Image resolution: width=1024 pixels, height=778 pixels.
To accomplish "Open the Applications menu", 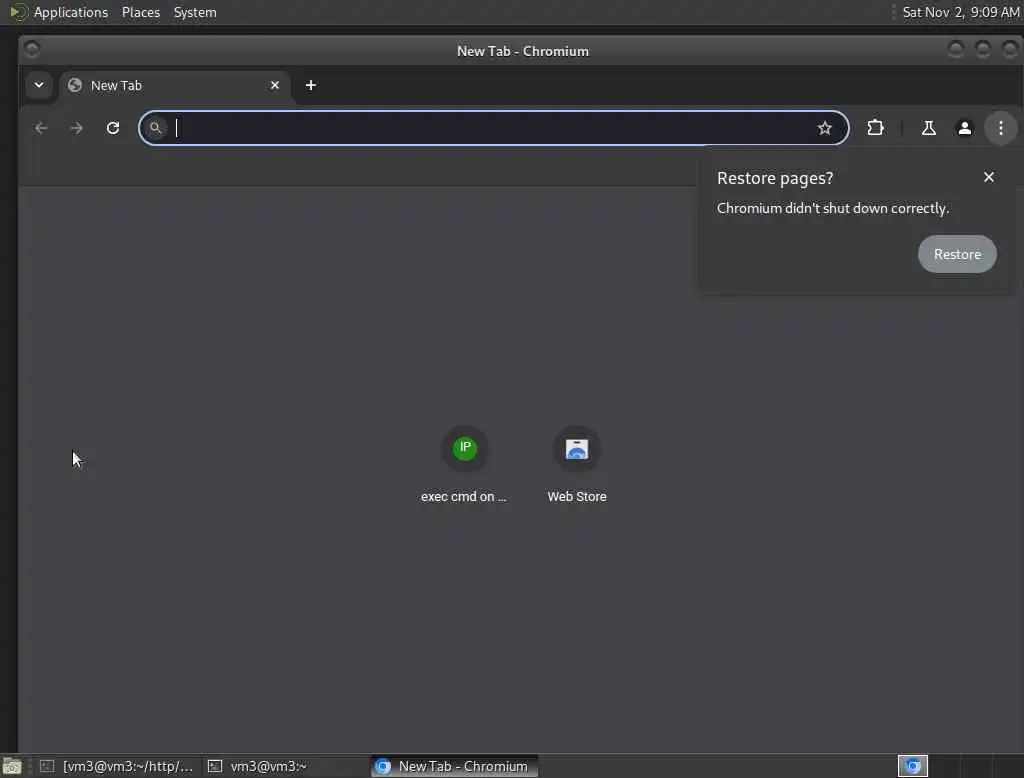I will pyautogui.click(x=71, y=12).
